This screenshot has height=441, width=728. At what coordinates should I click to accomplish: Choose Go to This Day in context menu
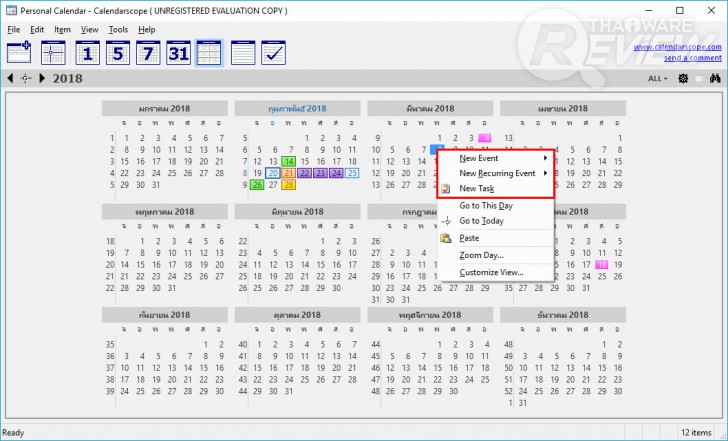(x=495, y=206)
